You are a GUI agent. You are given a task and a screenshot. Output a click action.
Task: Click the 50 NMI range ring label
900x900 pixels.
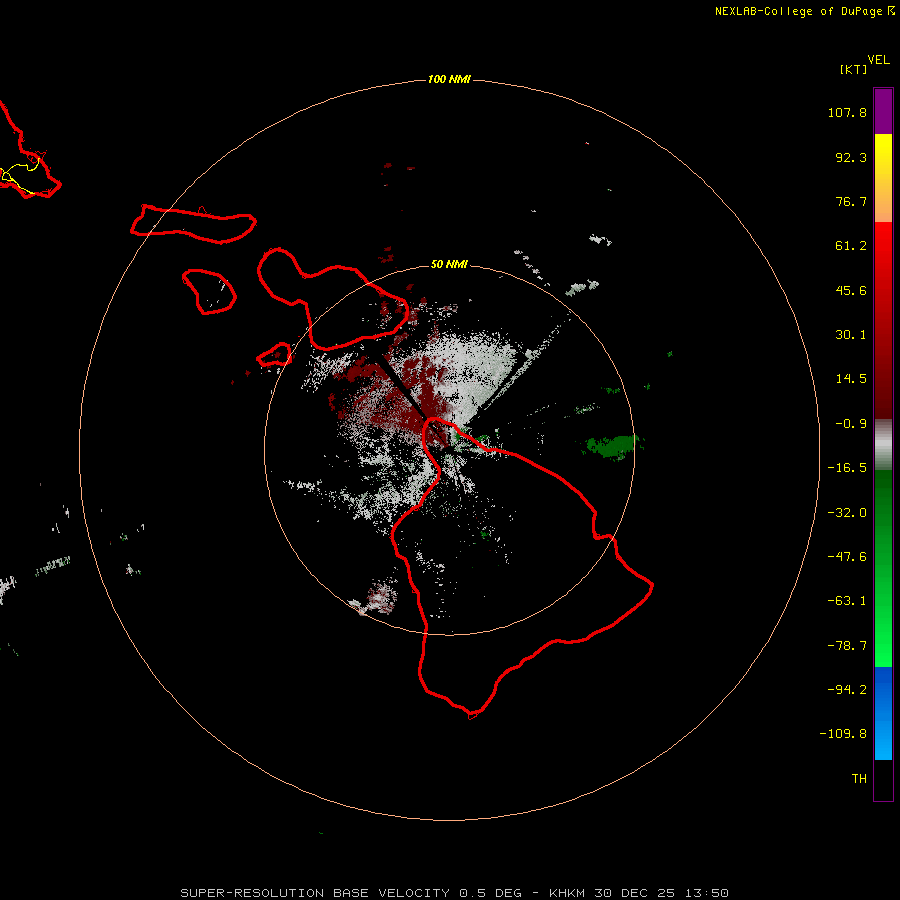(x=449, y=264)
